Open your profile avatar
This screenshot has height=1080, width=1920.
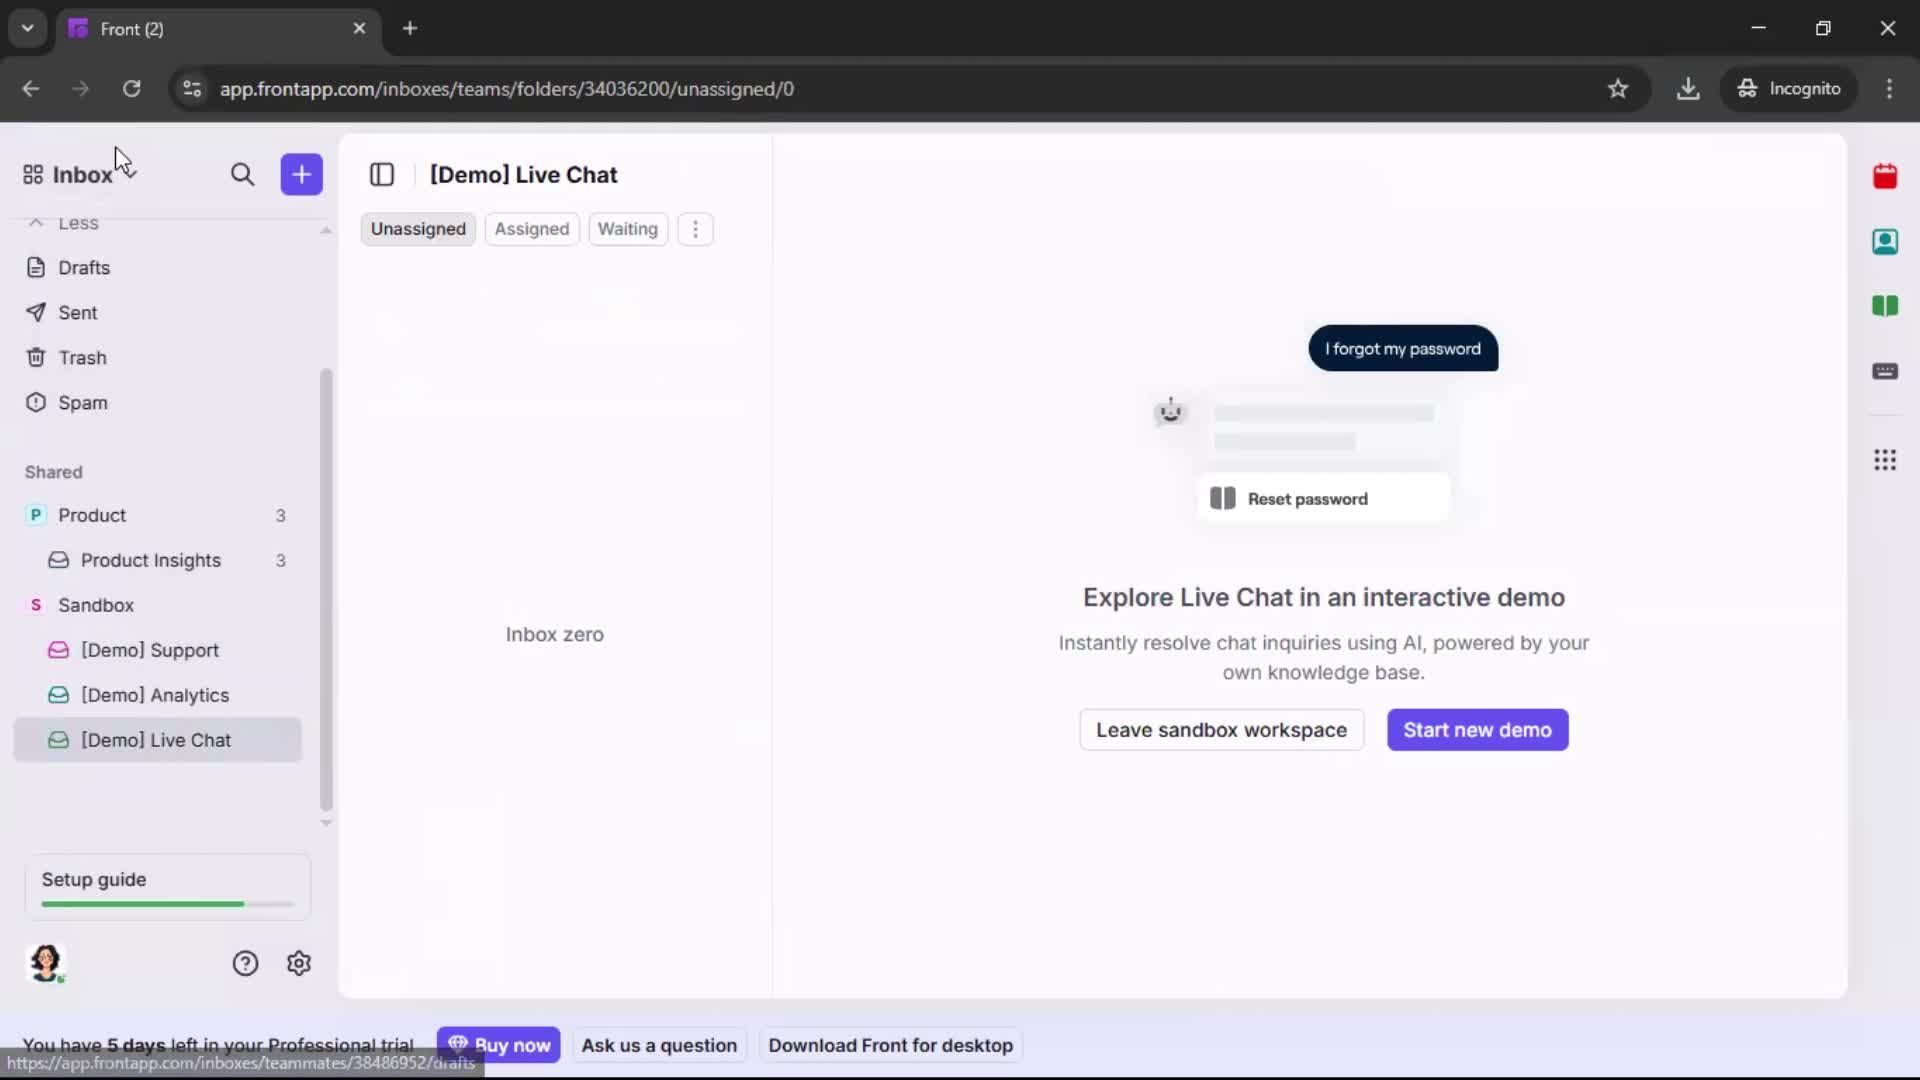(x=47, y=963)
